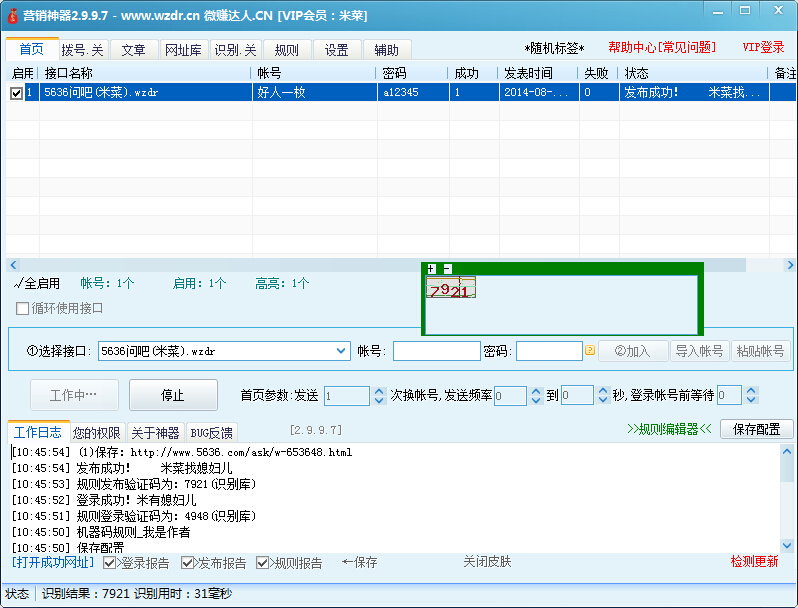Viewport: 798px width, 608px height.
Task: Click the 7921 captcha image
Action: (x=450, y=289)
